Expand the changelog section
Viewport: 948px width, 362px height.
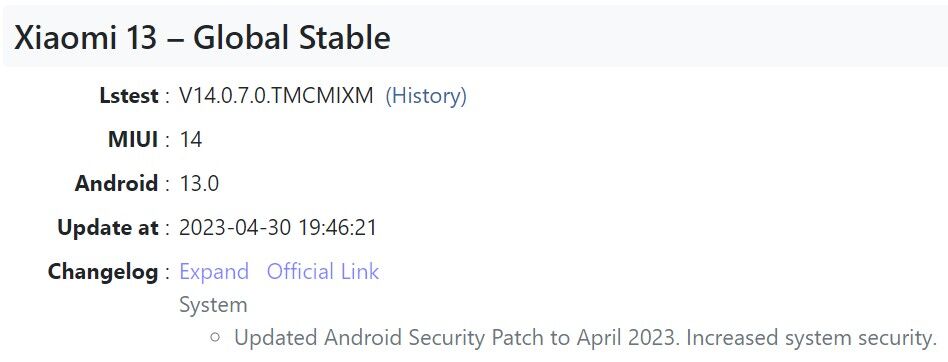click(214, 271)
